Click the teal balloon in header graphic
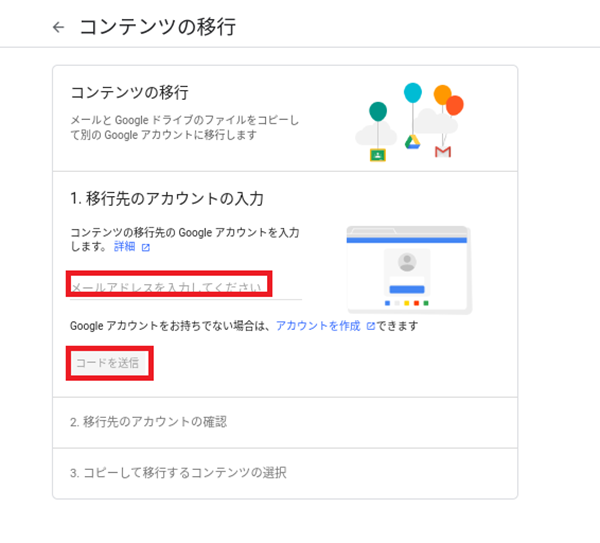The height and width of the screenshot is (543, 600). coord(378,111)
